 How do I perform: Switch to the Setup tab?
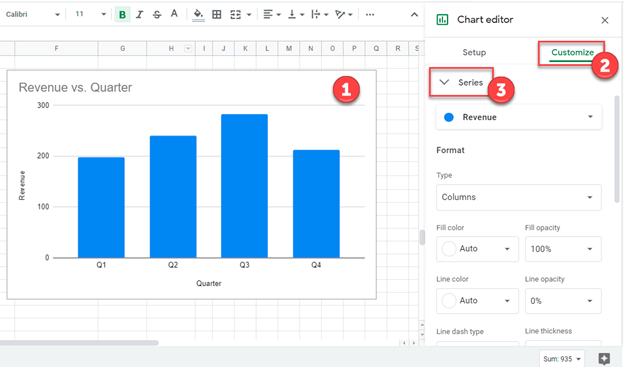474,52
